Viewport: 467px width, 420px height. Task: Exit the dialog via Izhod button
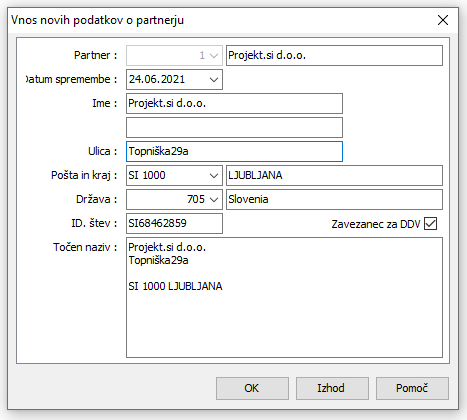(332, 388)
